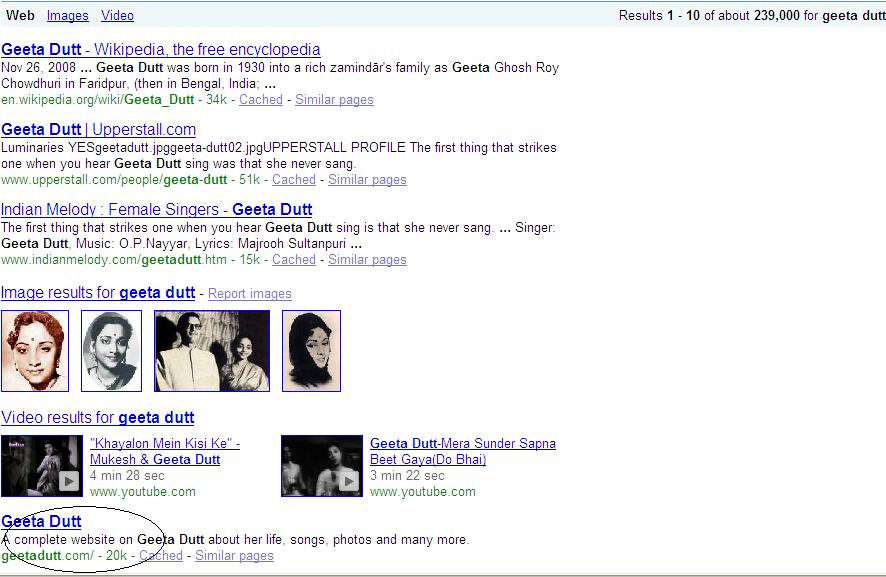Click the '4 min 28 sec' duration text

click(x=127, y=476)
